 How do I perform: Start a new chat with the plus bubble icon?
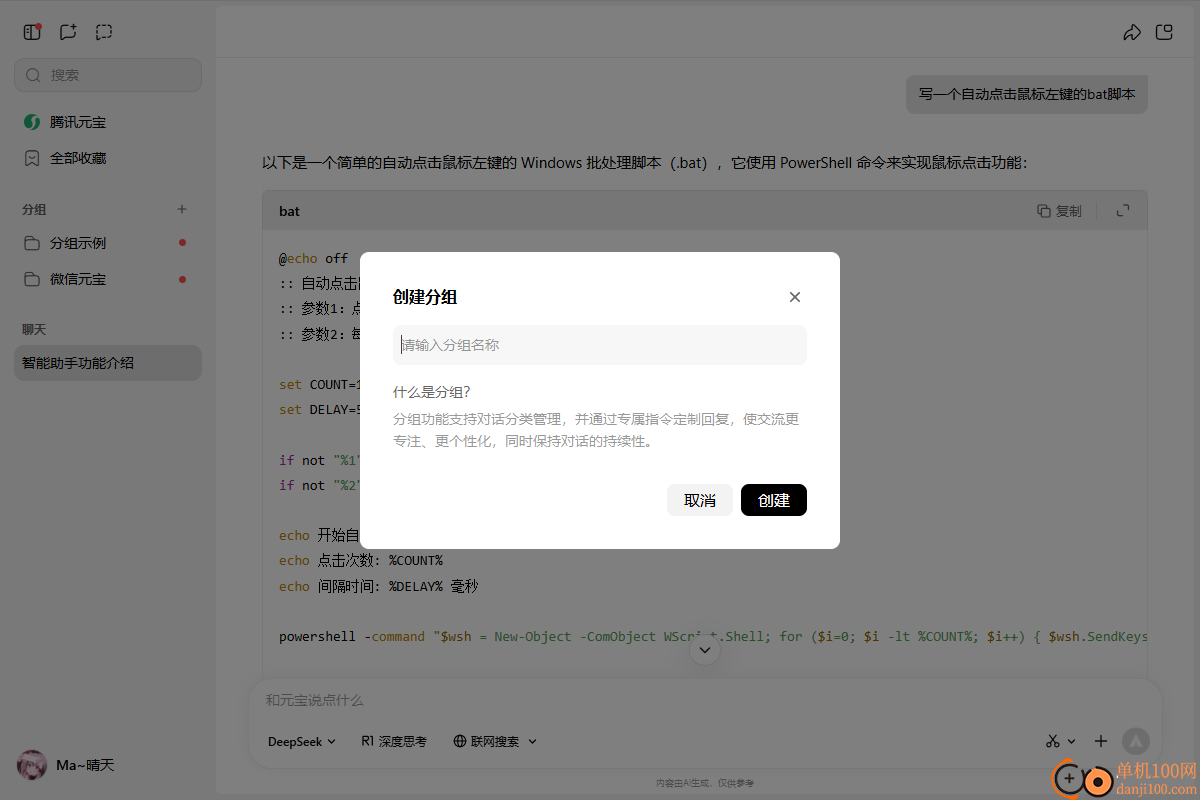68,32
